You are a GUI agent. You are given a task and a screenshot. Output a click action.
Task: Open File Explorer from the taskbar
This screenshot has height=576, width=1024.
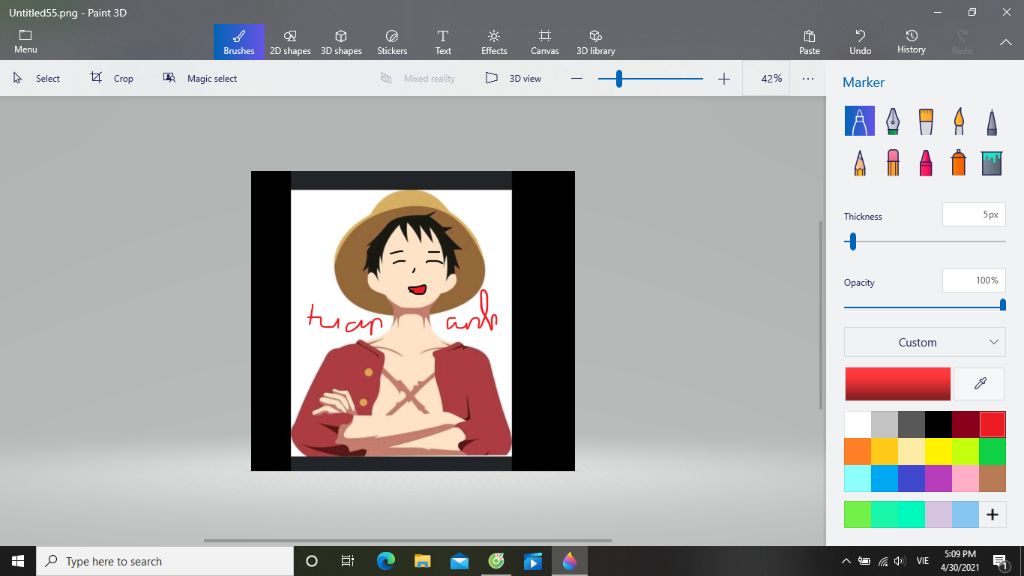pos(423,561)
